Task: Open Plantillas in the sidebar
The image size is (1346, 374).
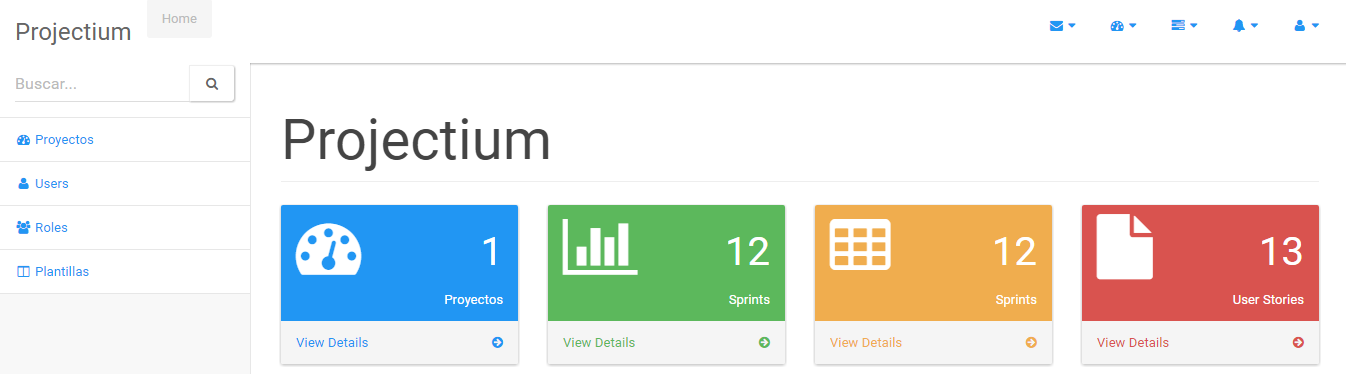Action: pyautogui.click(x=125, y=272)
